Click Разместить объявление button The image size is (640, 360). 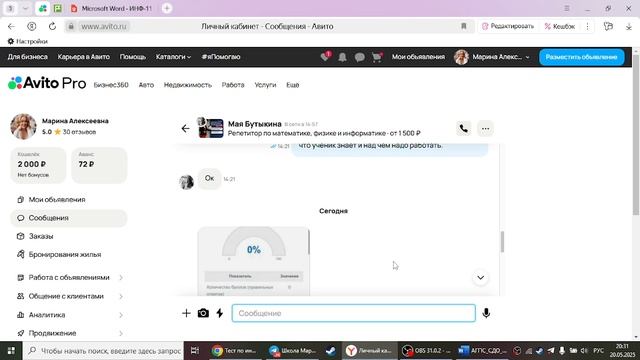pos(581,57)
